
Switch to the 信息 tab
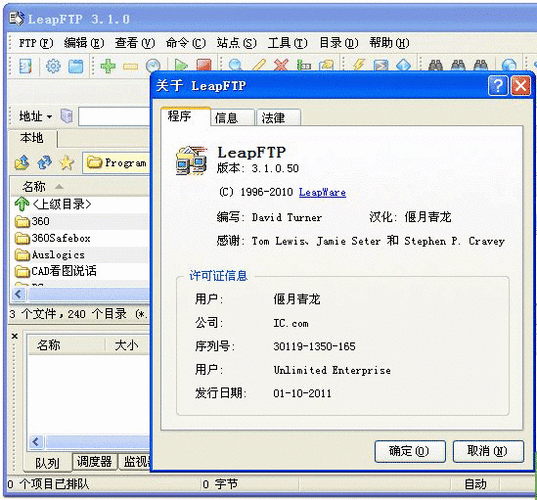point(232,118)
